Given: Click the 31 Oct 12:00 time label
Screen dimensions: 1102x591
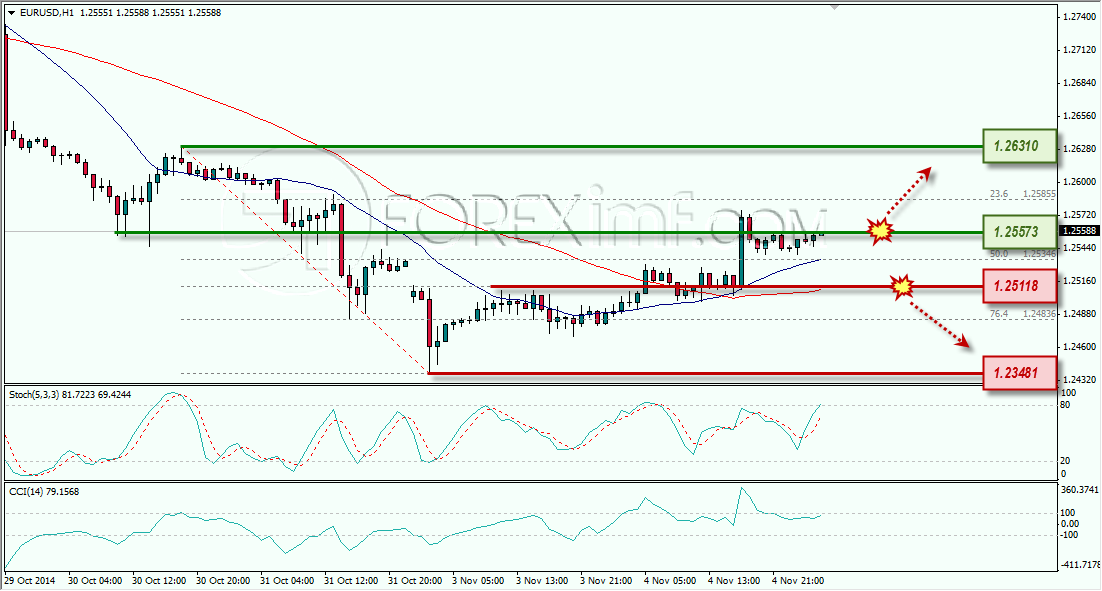Looking at the screenshot, I should pyautogui.click(x=351, y=580).
